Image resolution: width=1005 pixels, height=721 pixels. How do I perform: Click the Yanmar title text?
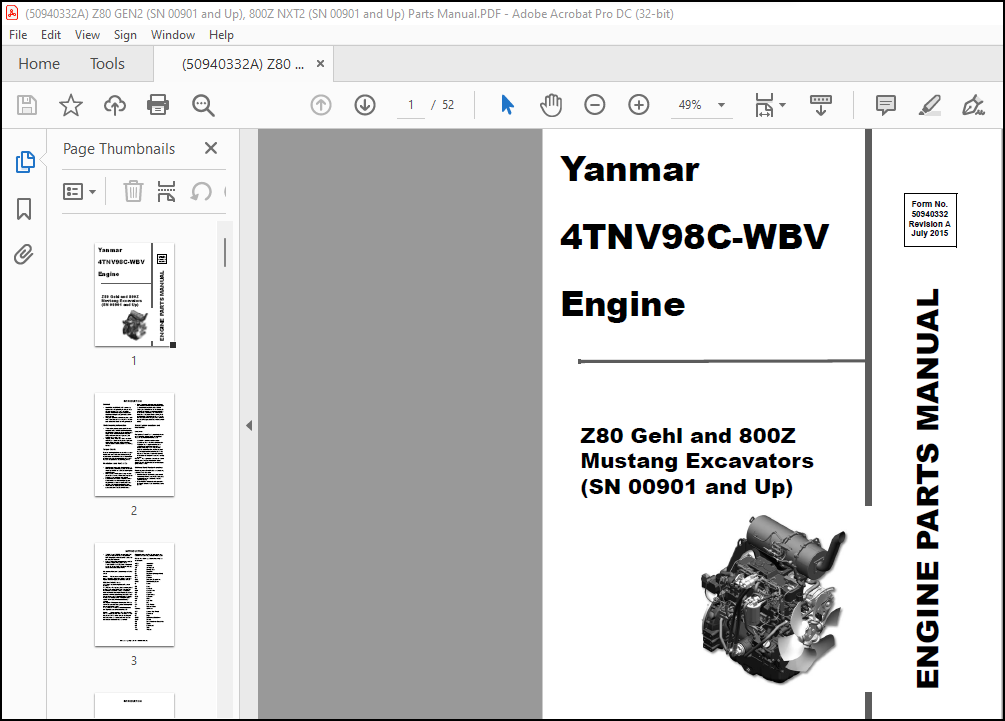pos(629,169)
